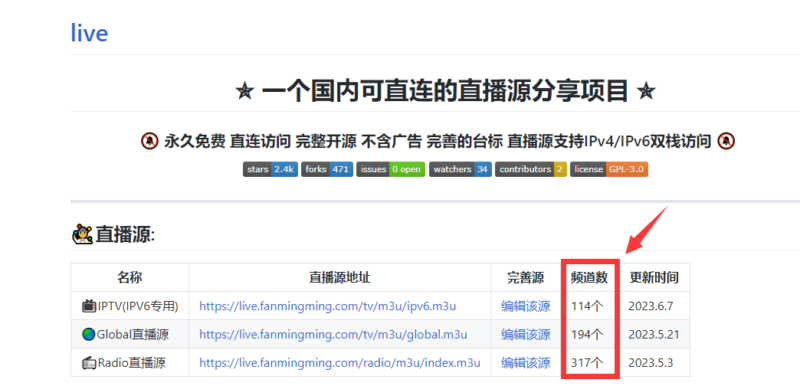Click the 一个国内可直连的直播源分享项目 title
The image size is (800, 386).
pyautogui.click(x=445, y=92)
